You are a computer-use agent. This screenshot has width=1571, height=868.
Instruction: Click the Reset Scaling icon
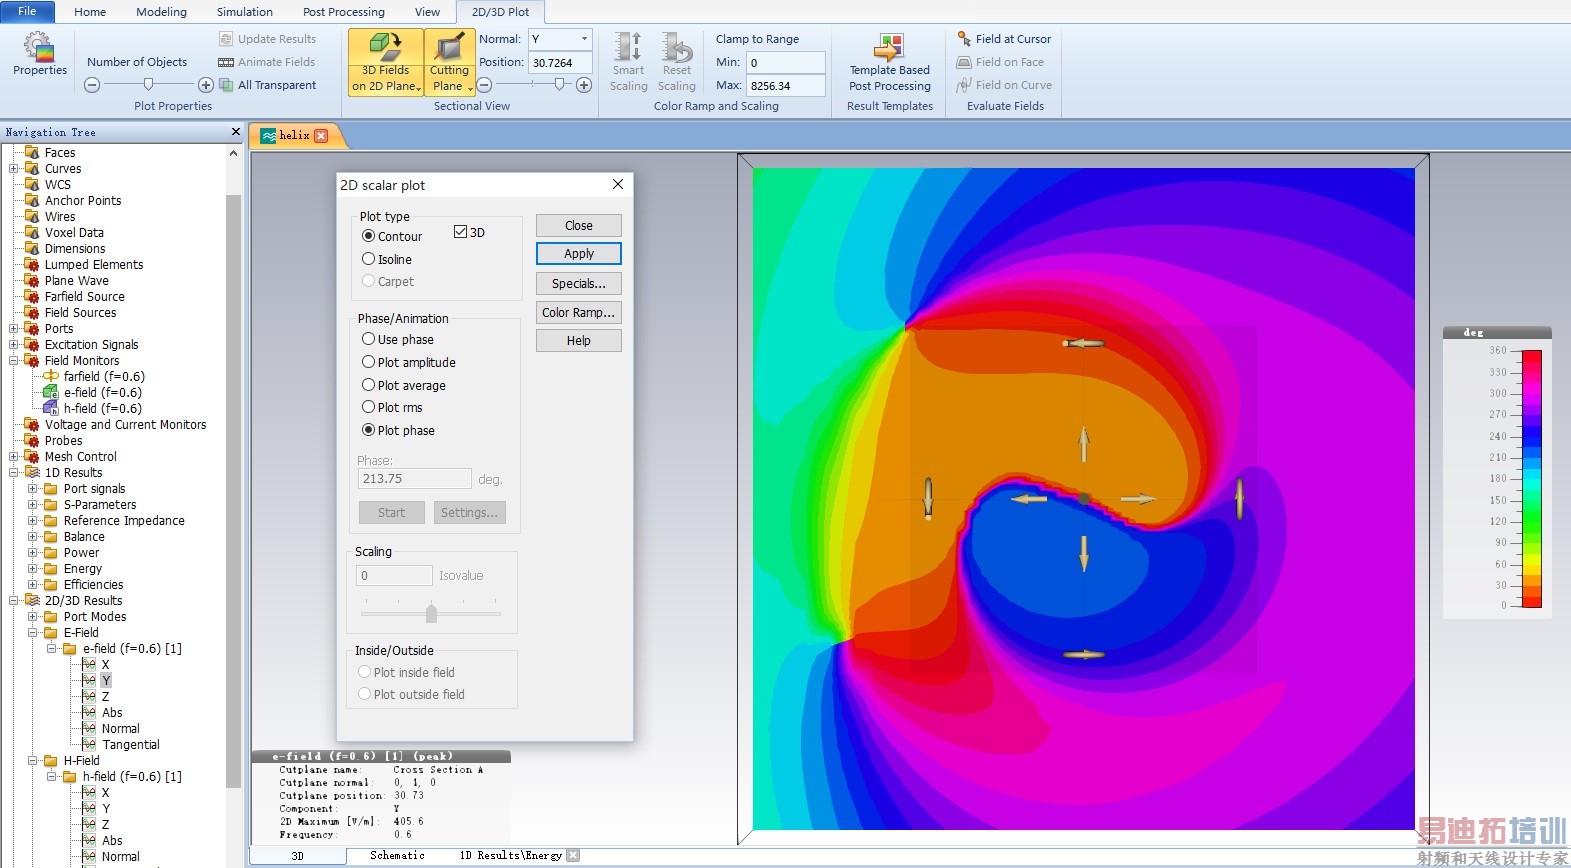677,61
